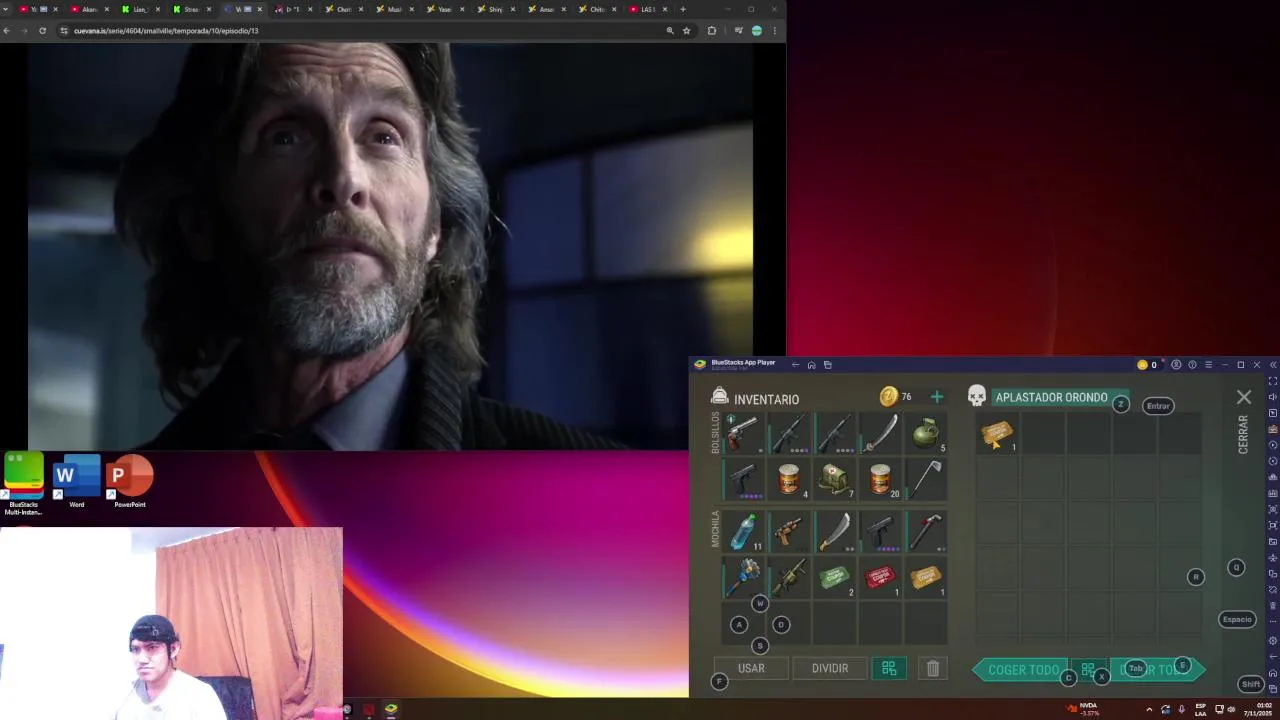Open the NVDA stock taskbar widget

point(1084,709)
